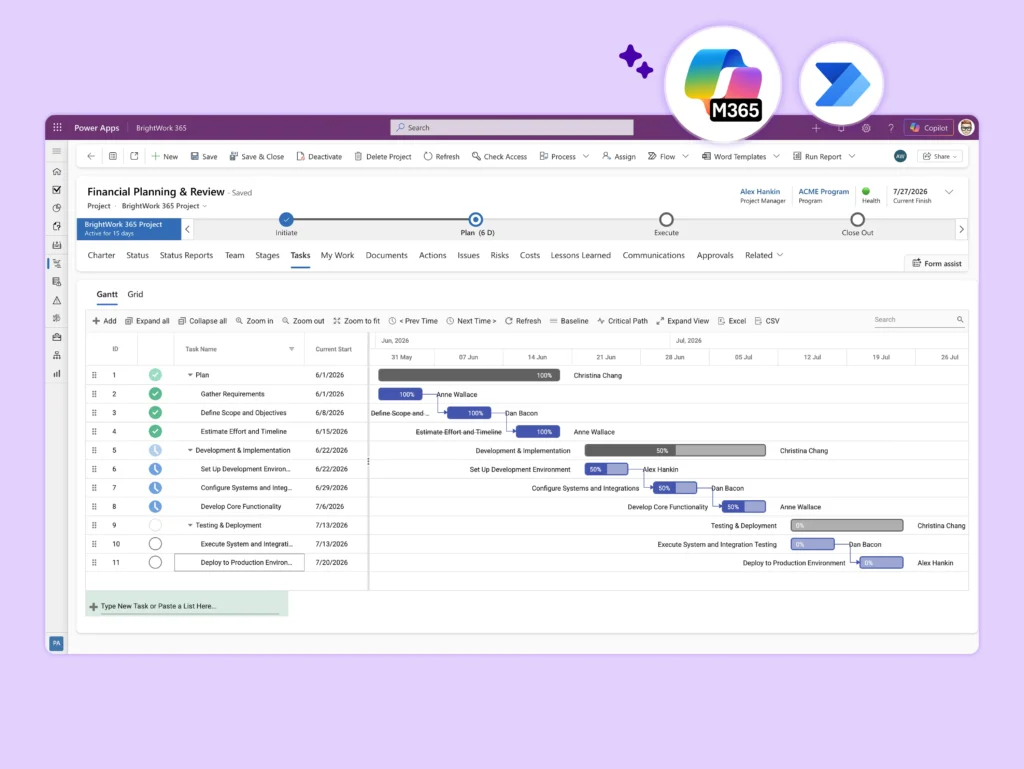Expand the Related tab dropdown
This screenshot has height=769, width=1024.
tap(764, 255)
